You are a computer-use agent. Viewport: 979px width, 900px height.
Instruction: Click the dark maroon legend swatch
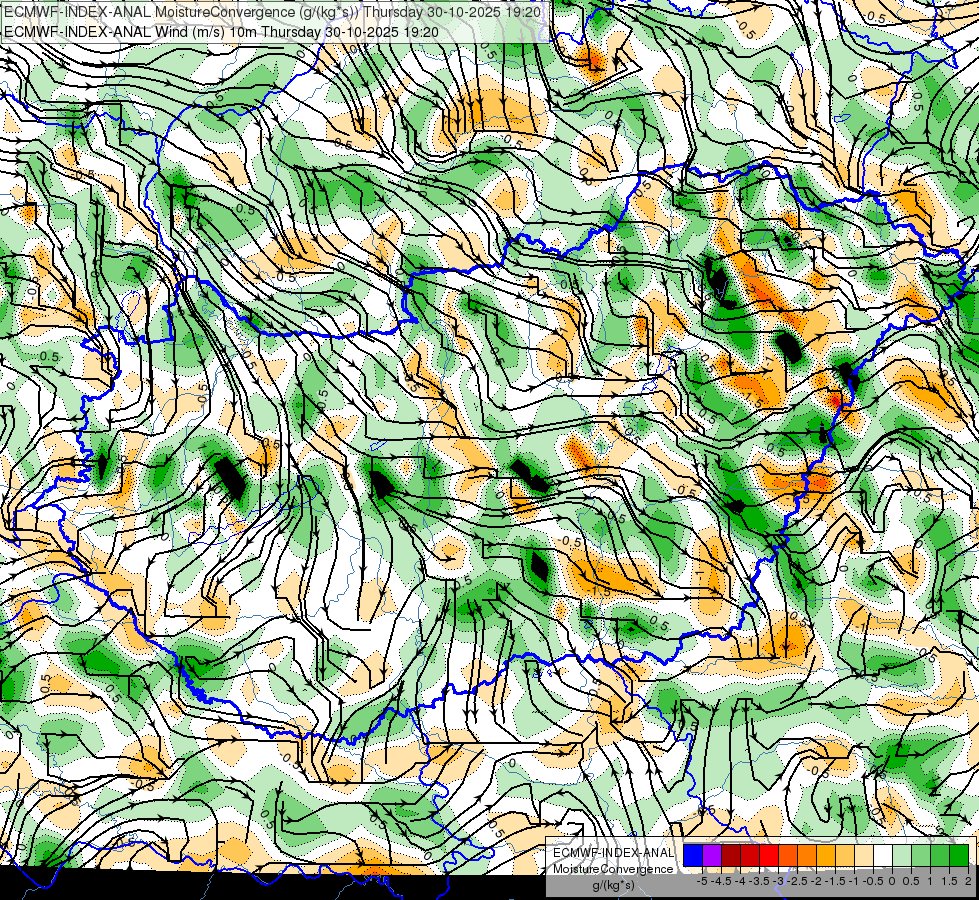[731, 855]
